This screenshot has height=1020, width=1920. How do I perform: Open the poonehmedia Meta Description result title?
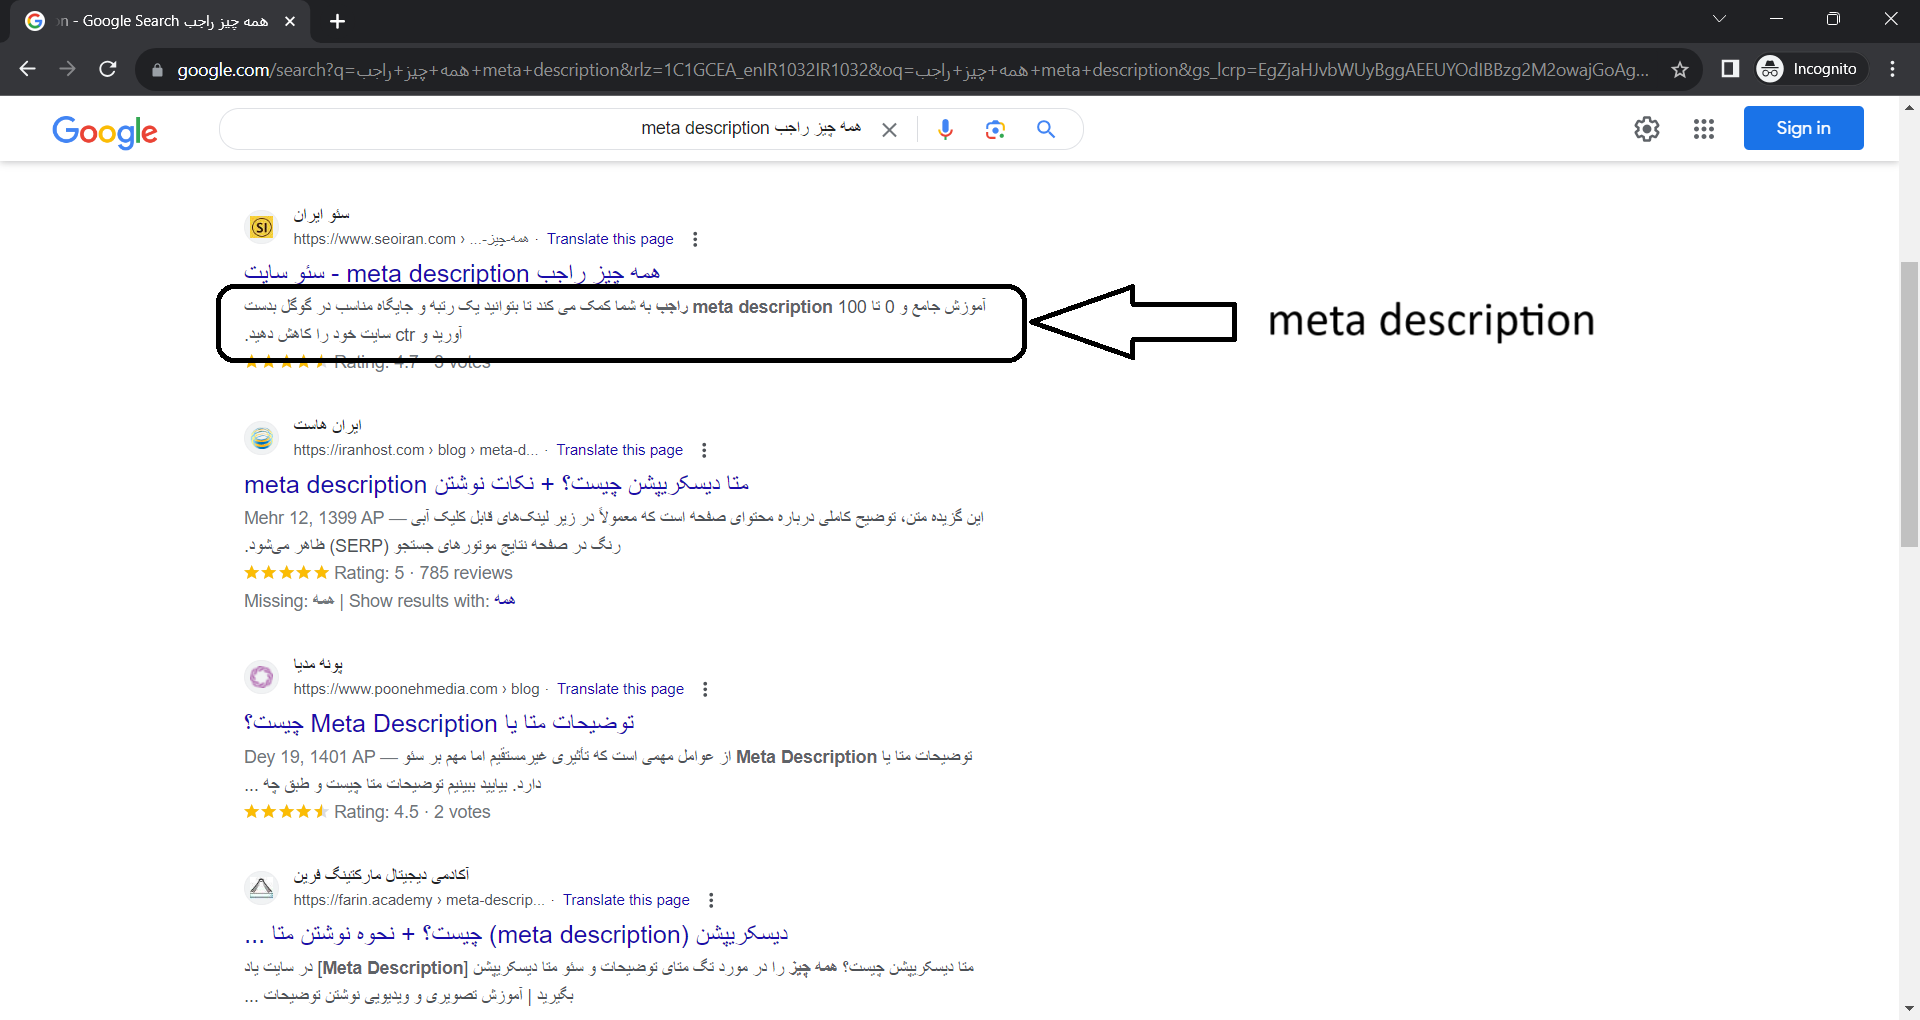pos(440,723)
